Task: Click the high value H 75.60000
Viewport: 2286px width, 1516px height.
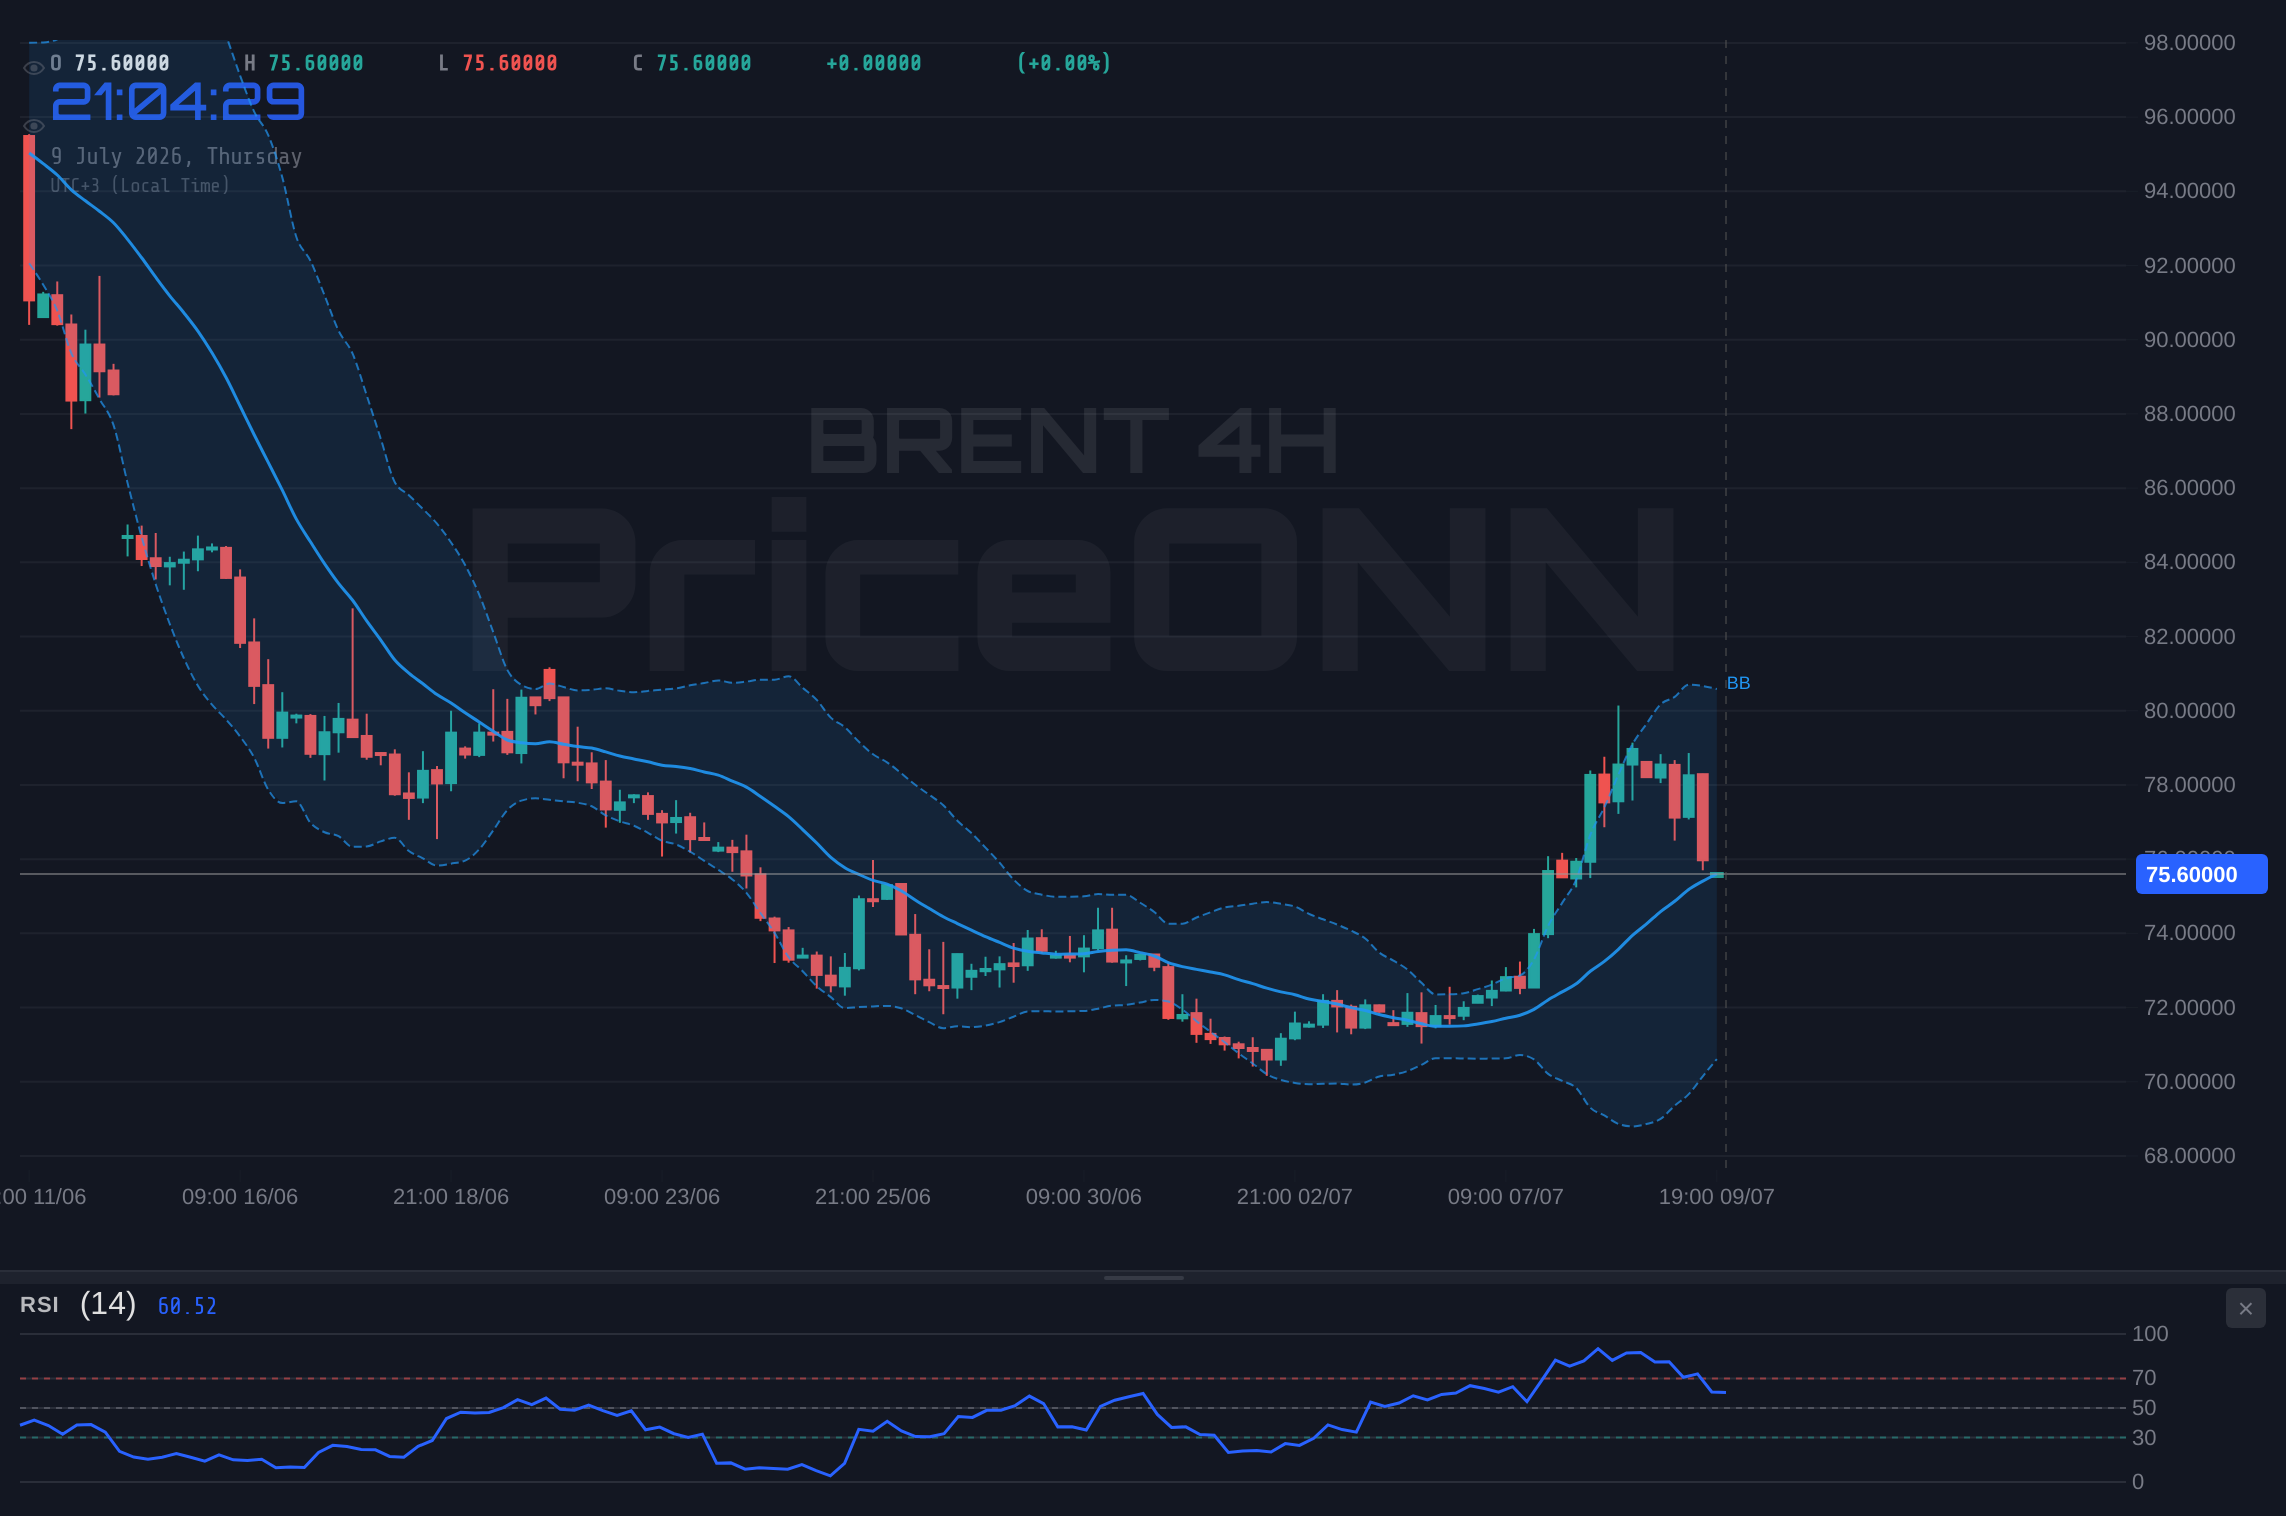Action: point(304,63)
